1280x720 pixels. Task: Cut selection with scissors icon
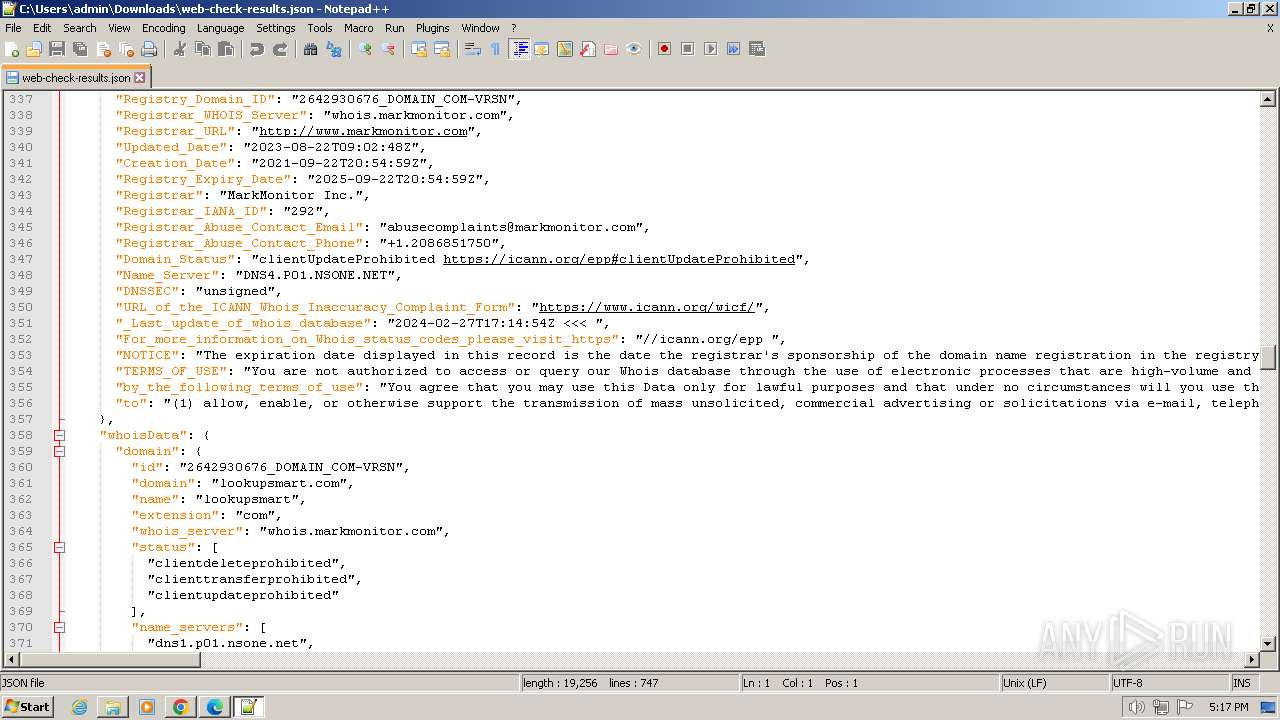pos(180,49)
